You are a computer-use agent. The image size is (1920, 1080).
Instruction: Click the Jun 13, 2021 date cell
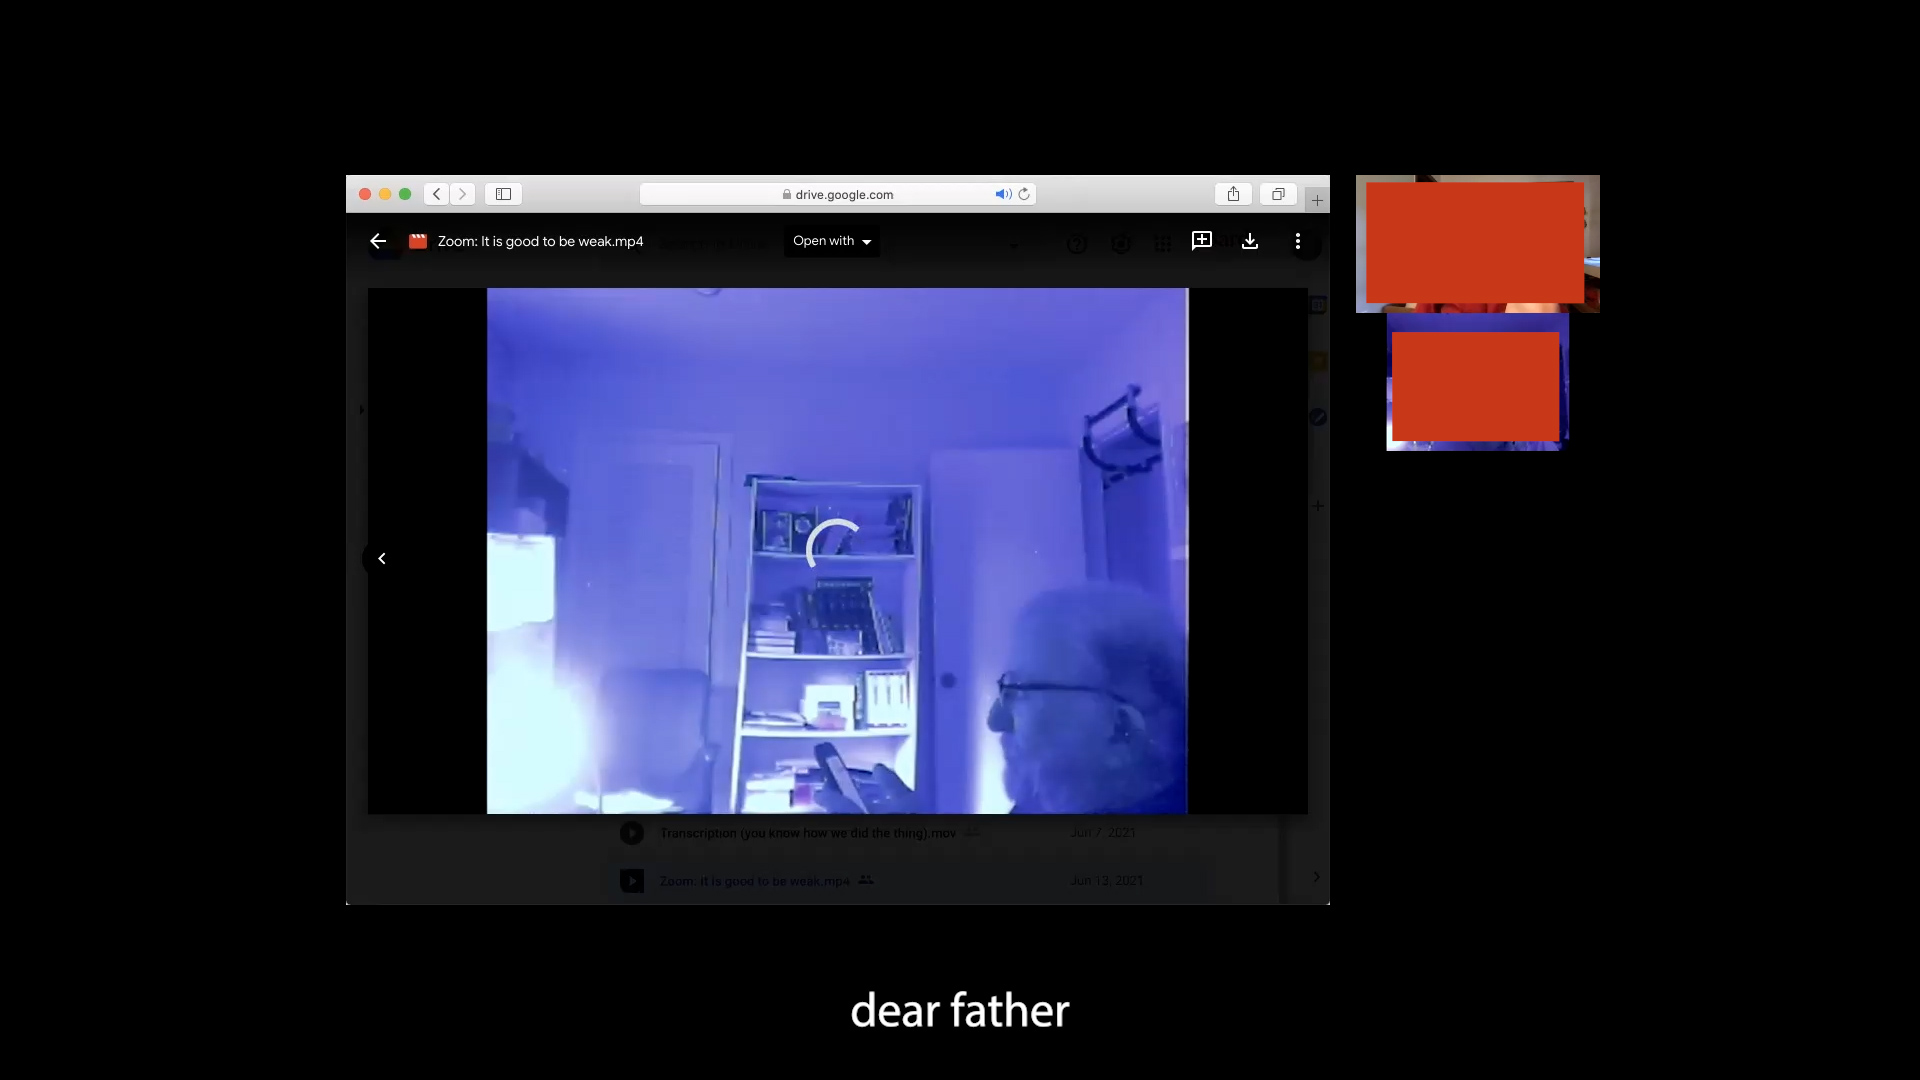coord(1106,881)
